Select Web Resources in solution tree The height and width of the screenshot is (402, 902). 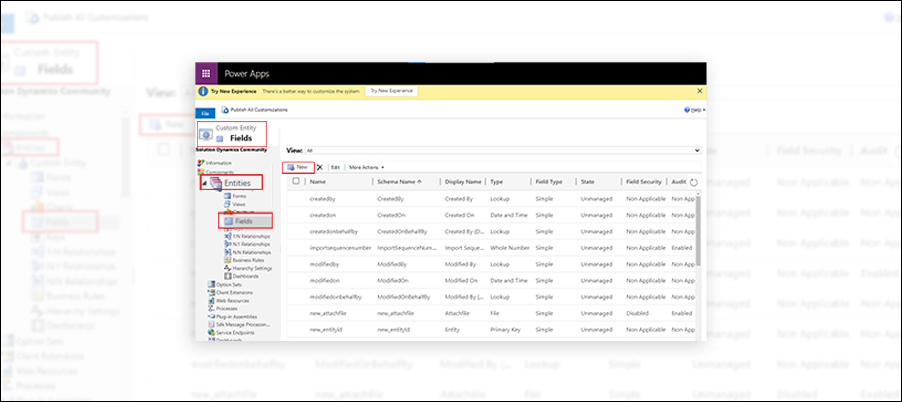(228, 300)
